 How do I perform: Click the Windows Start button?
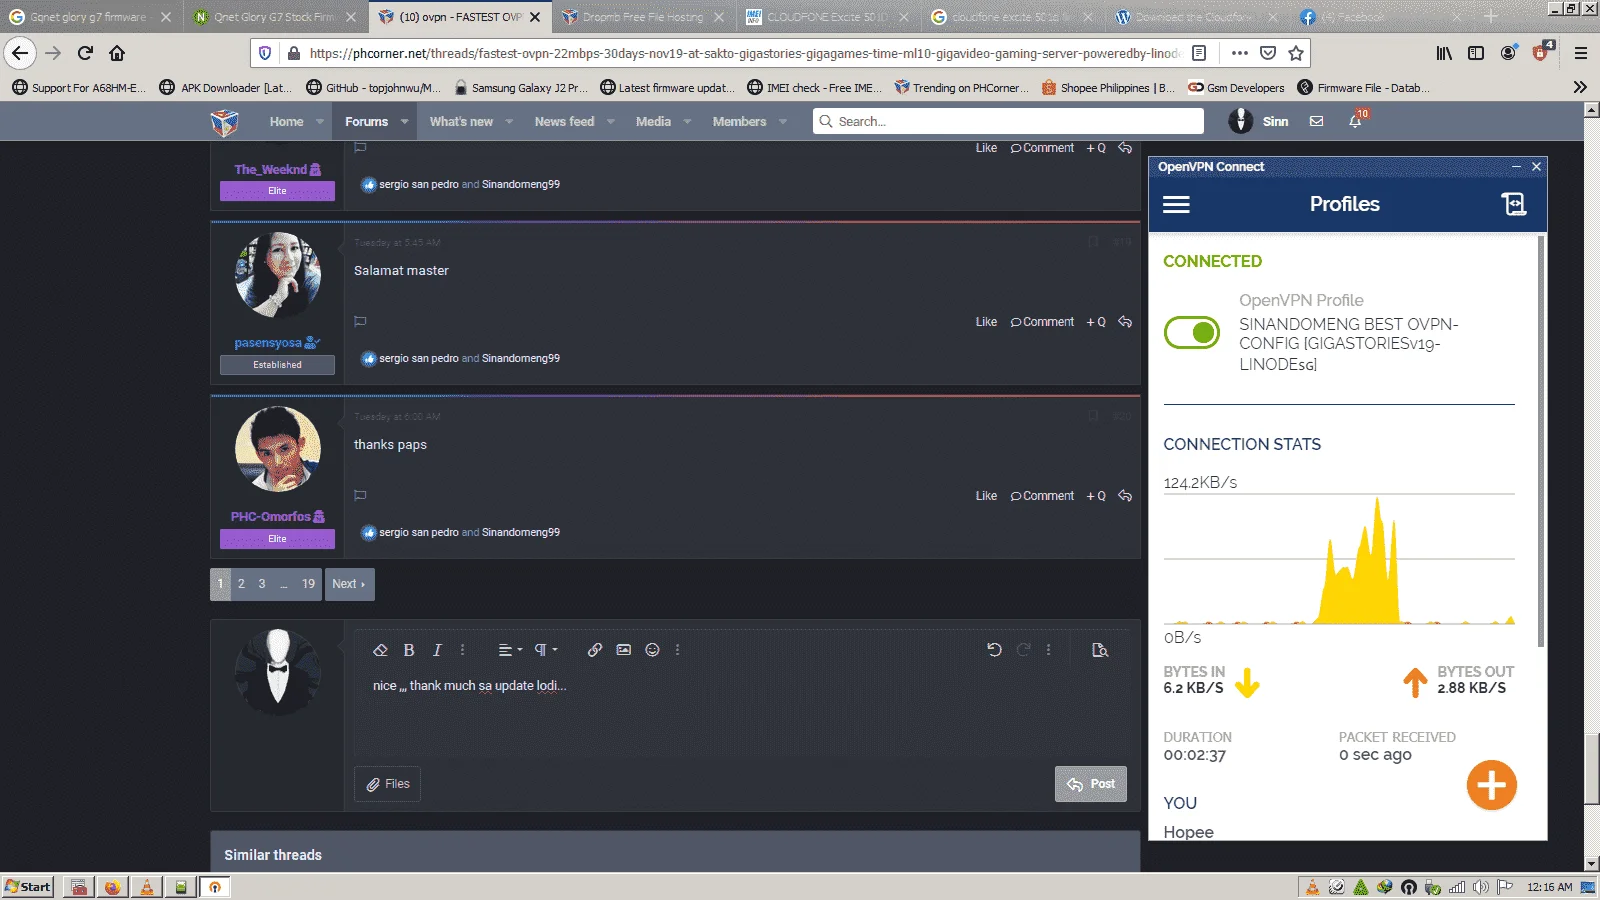[x=28, y=887]
